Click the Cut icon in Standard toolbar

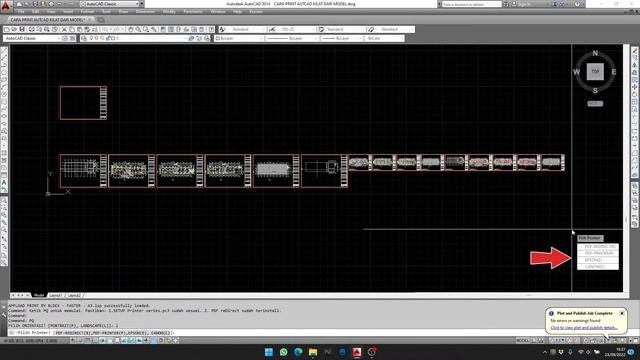point(64,29)
